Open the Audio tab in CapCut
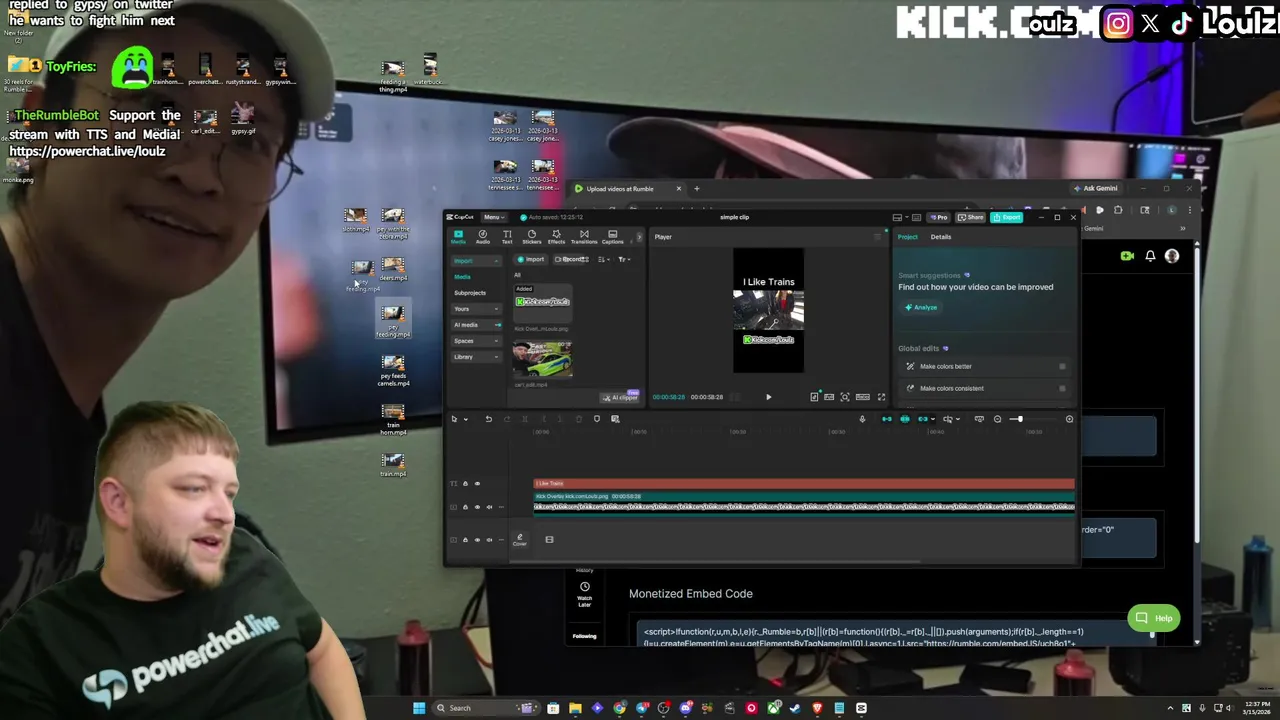Screen dimensions: 1280x720 click(483, 236)
